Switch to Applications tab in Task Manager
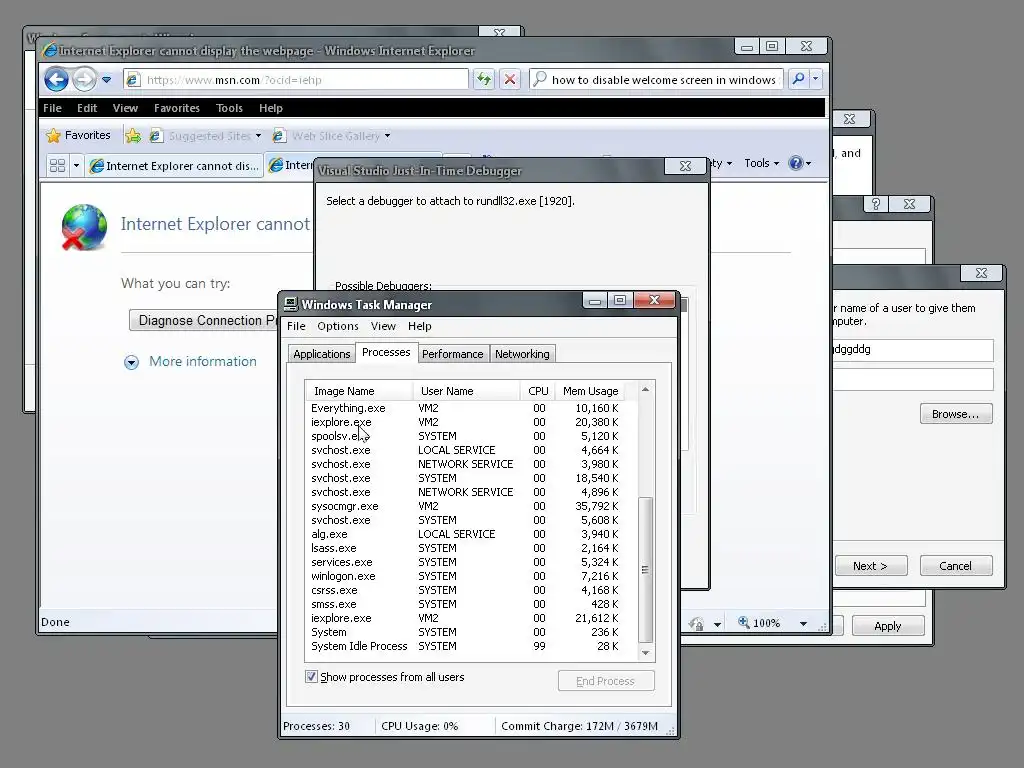Viewport: 1024px width, 768px height. click(321, 354)
